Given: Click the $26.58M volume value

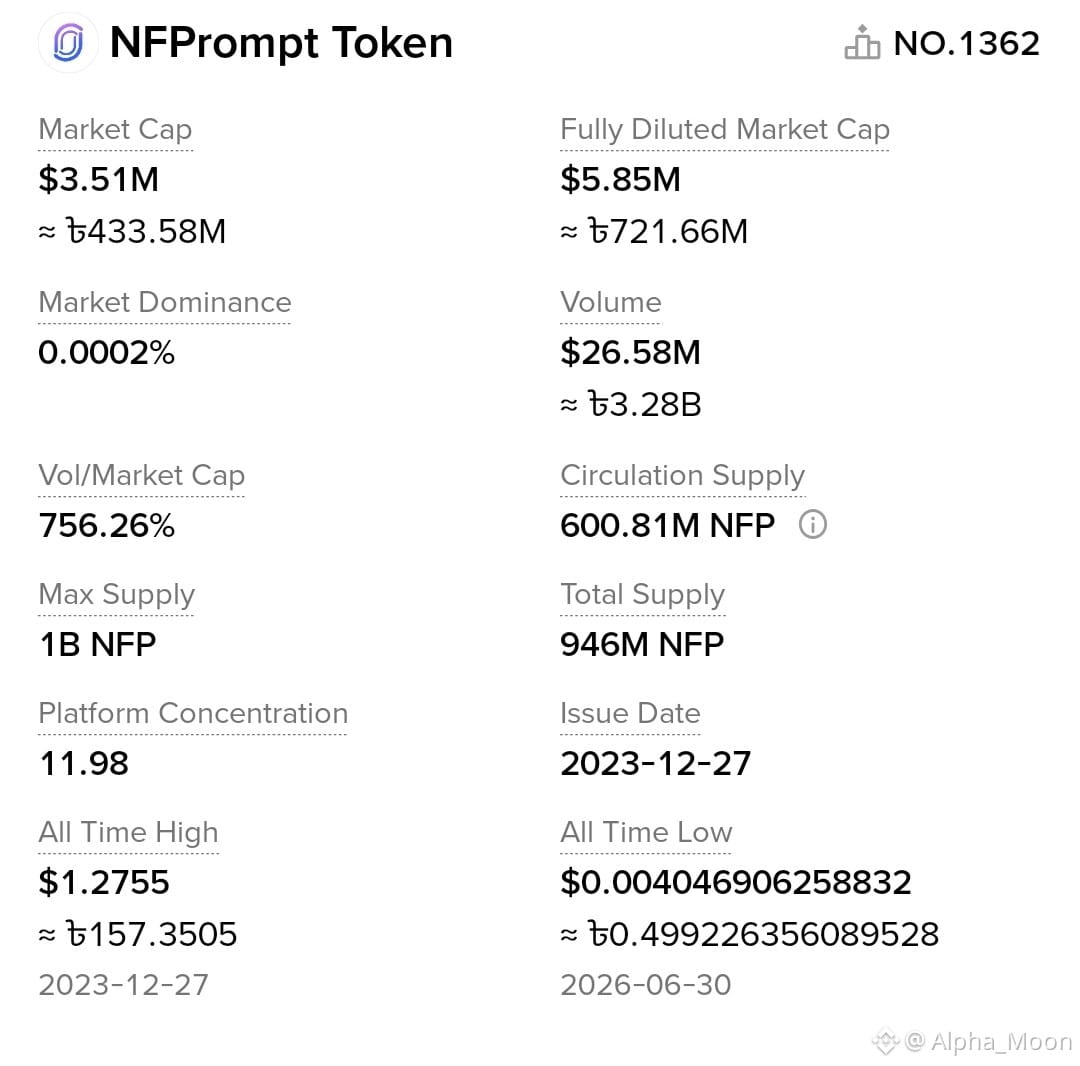Looking at the screenshot, I should 630,353.
